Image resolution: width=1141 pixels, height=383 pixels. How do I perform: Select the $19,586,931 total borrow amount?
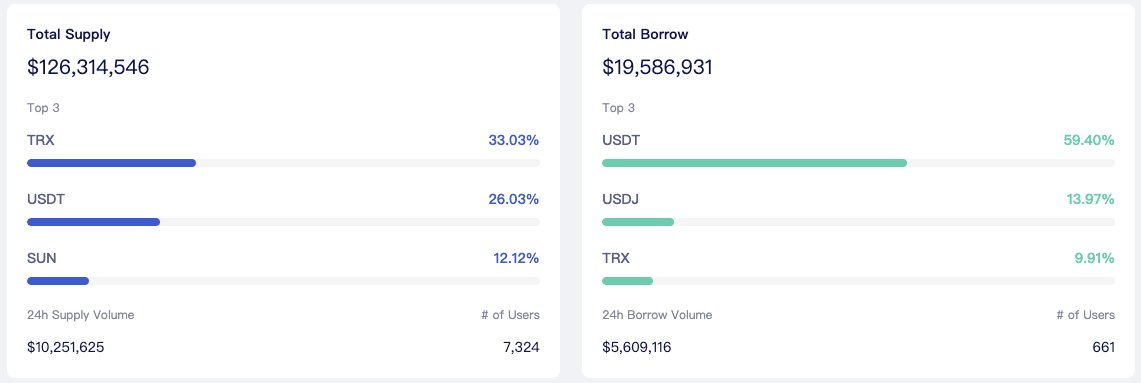coord(658,67)
